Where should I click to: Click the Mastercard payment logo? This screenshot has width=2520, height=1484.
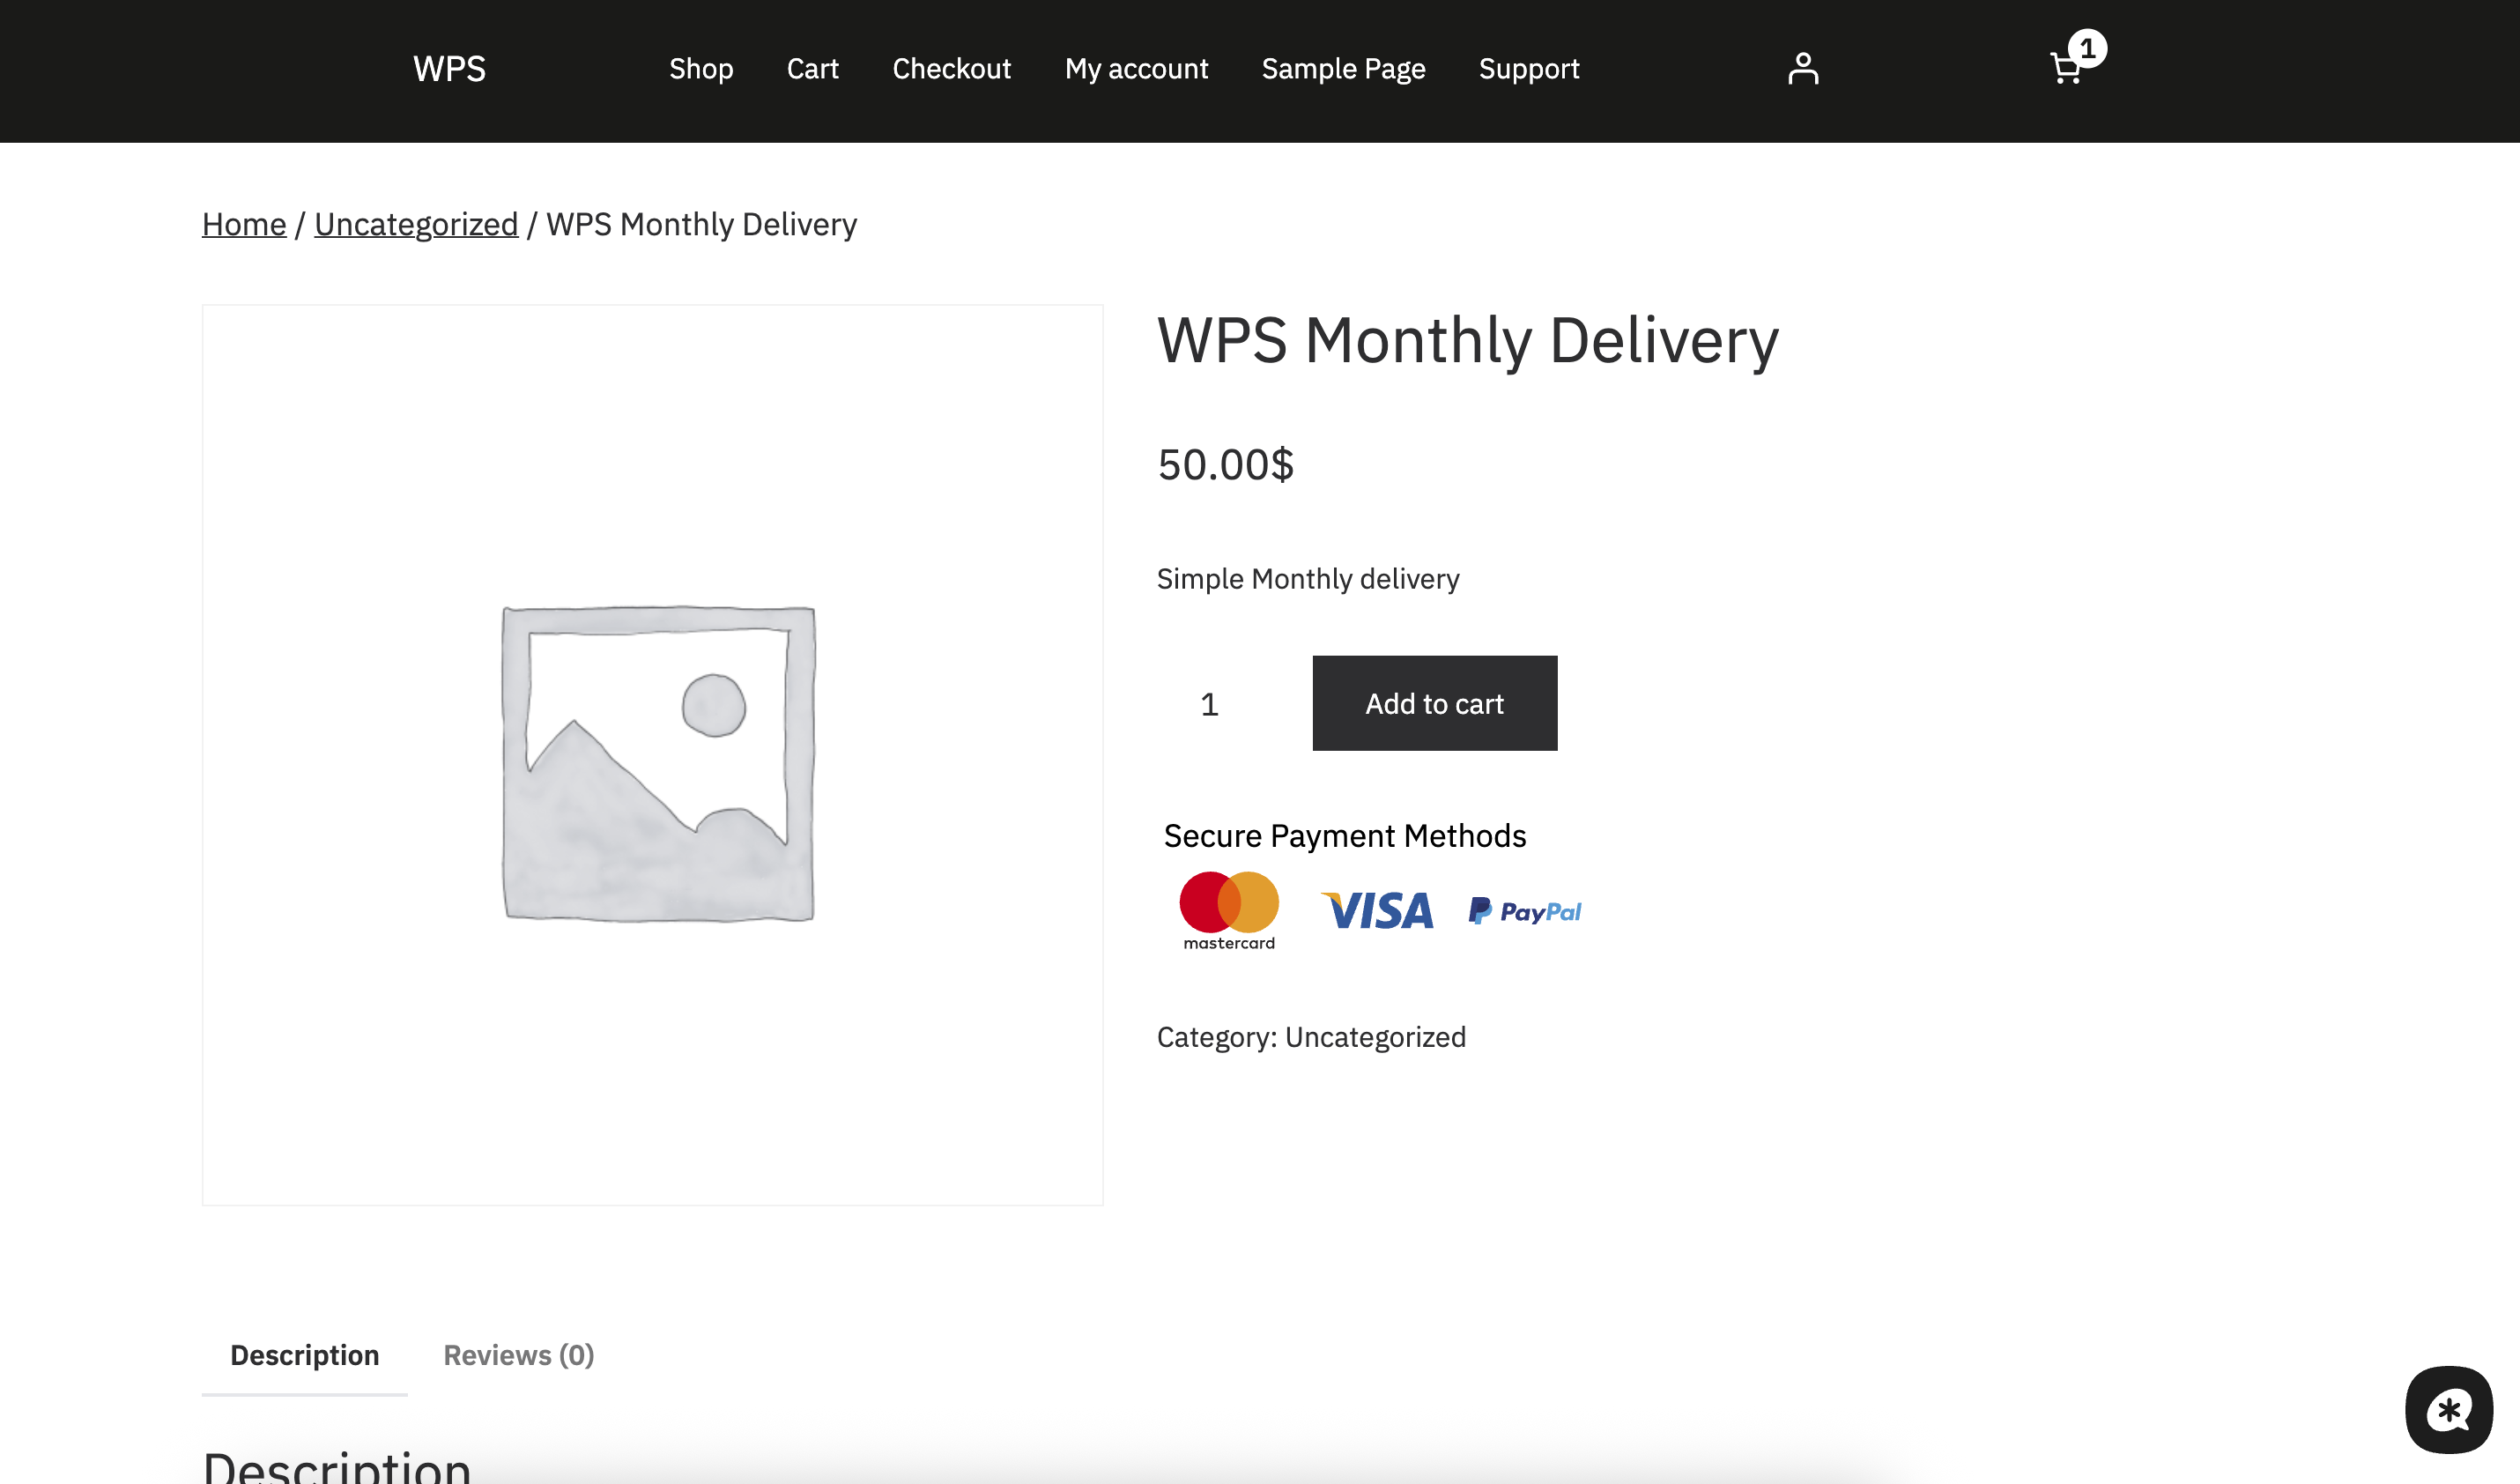tap(1229, 910)
